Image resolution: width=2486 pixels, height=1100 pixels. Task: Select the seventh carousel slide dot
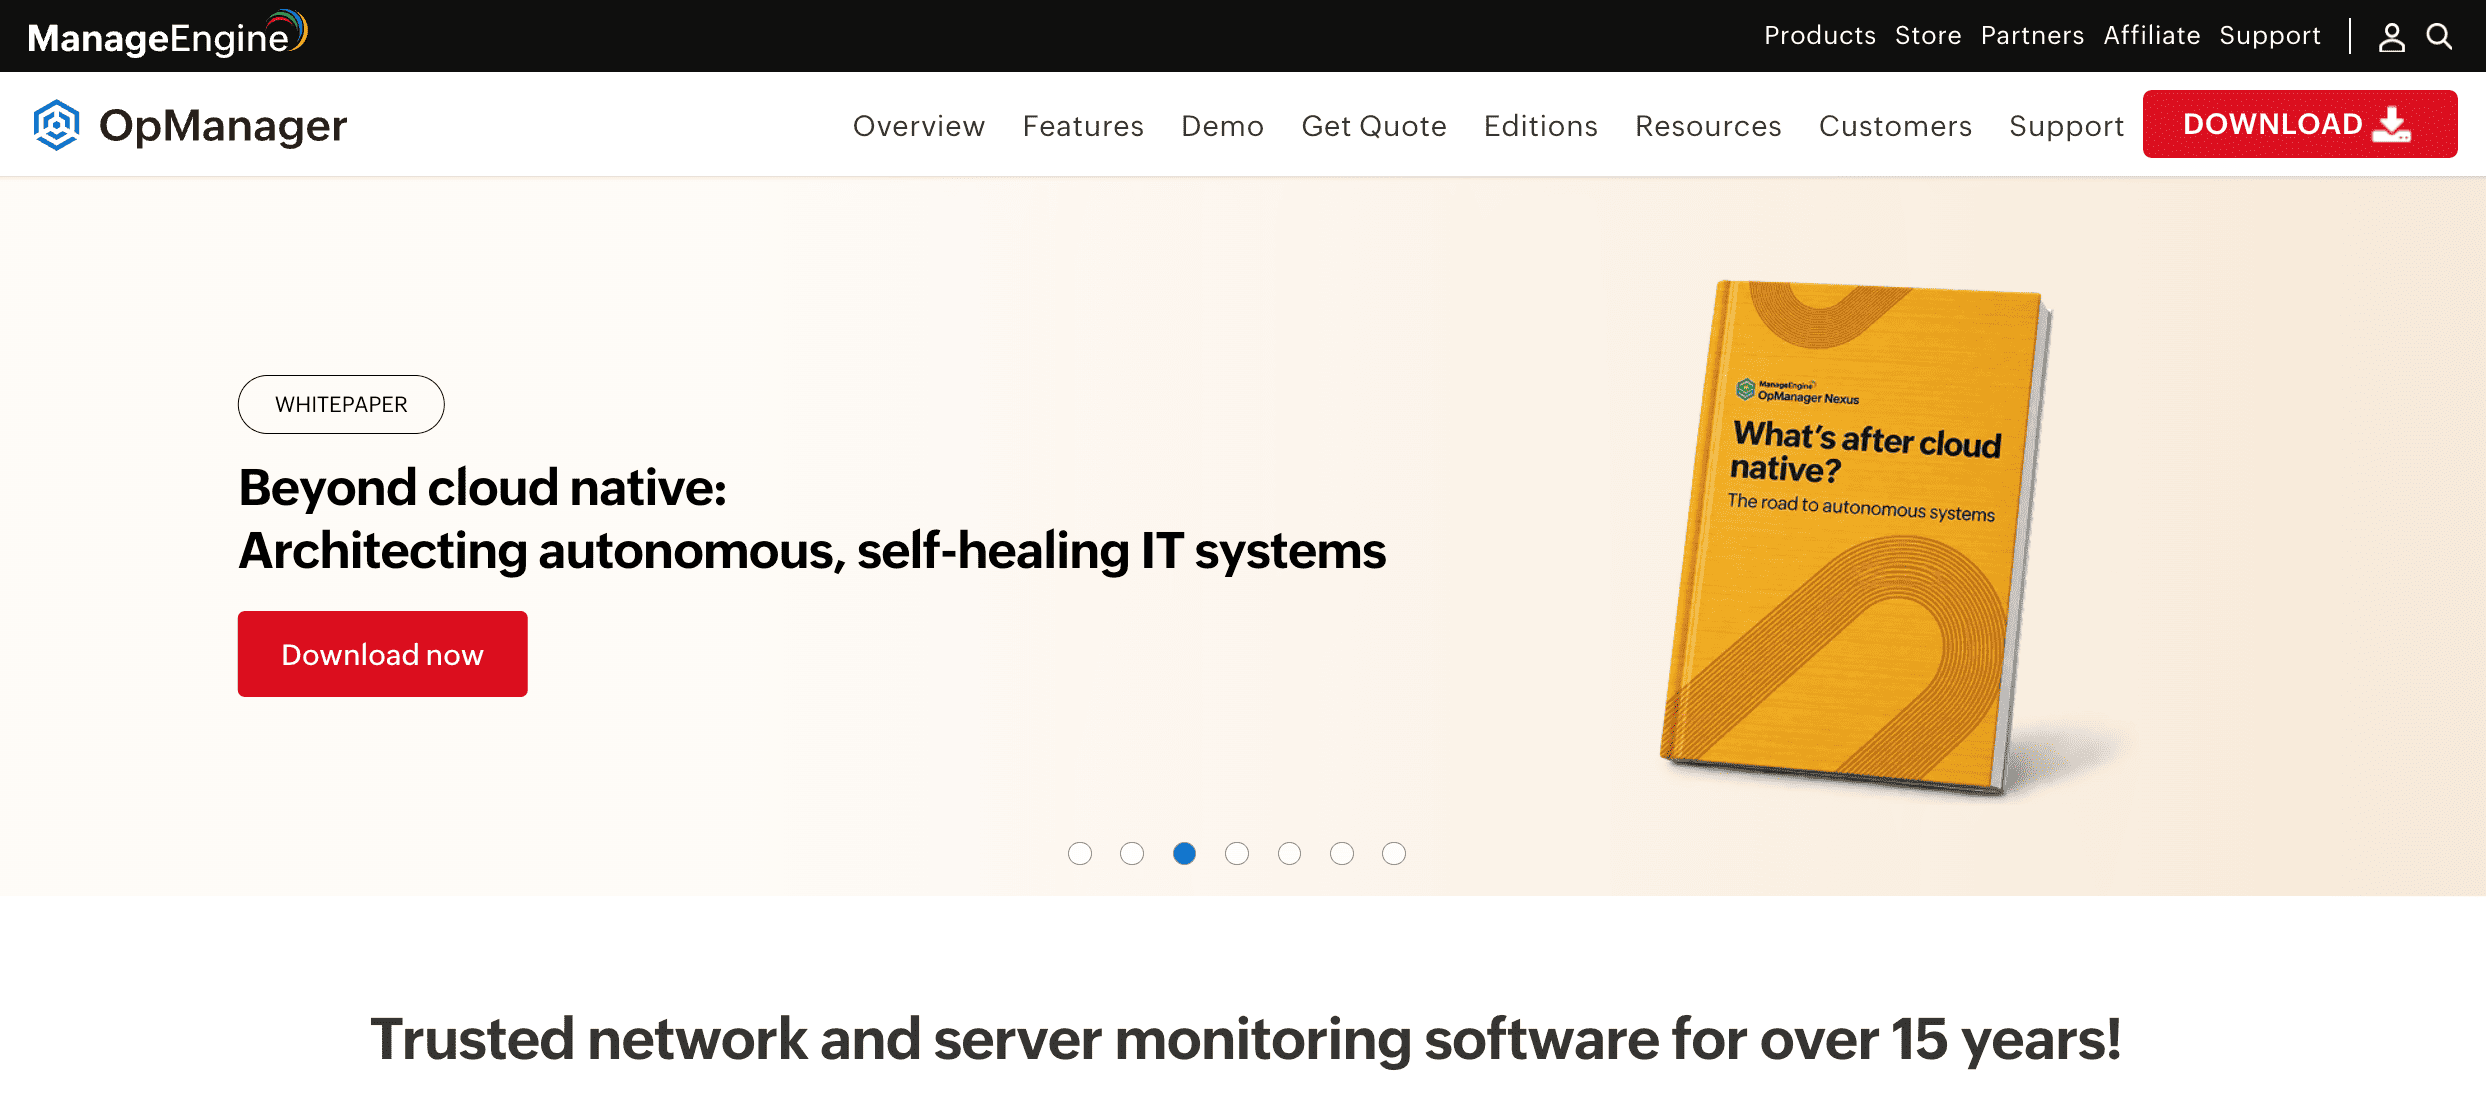point(1394,853)
